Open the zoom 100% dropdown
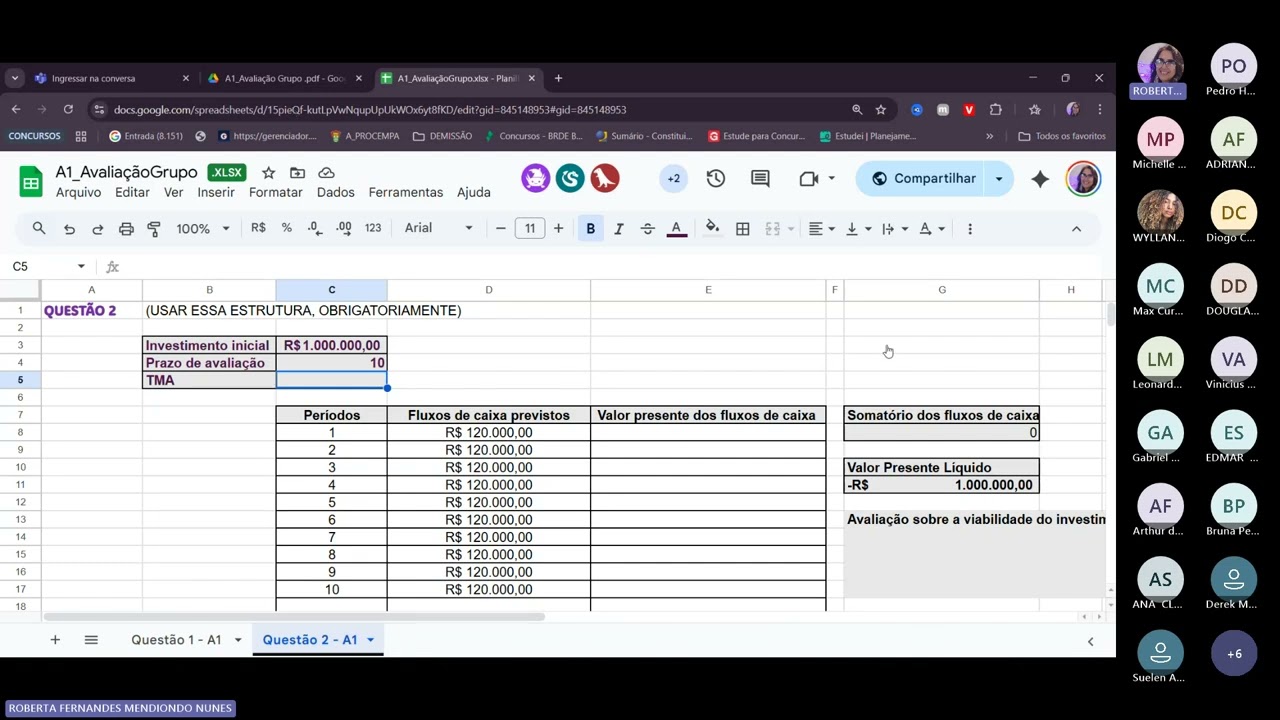Viewport: 1280px width, 720px height. (203, 229)
